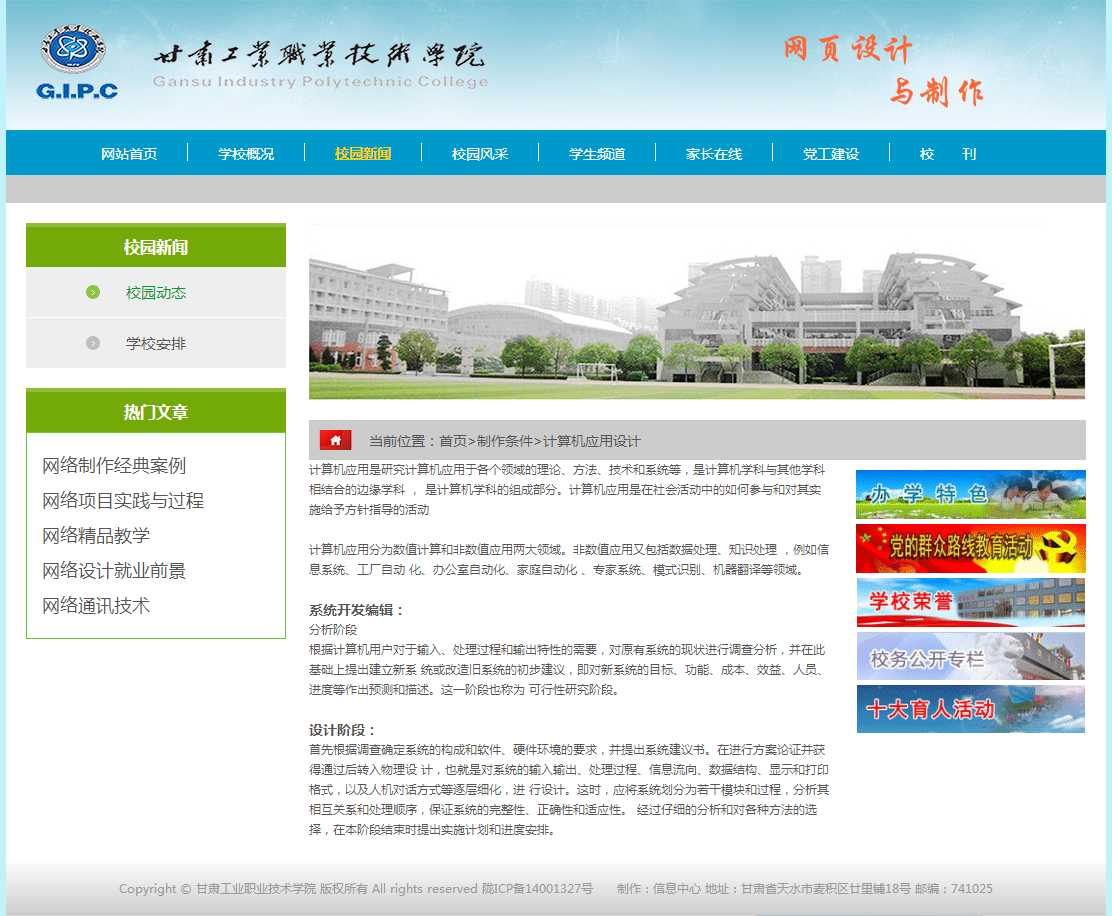Open 党工建设 from the navigation bar

(x=831, y=154)
